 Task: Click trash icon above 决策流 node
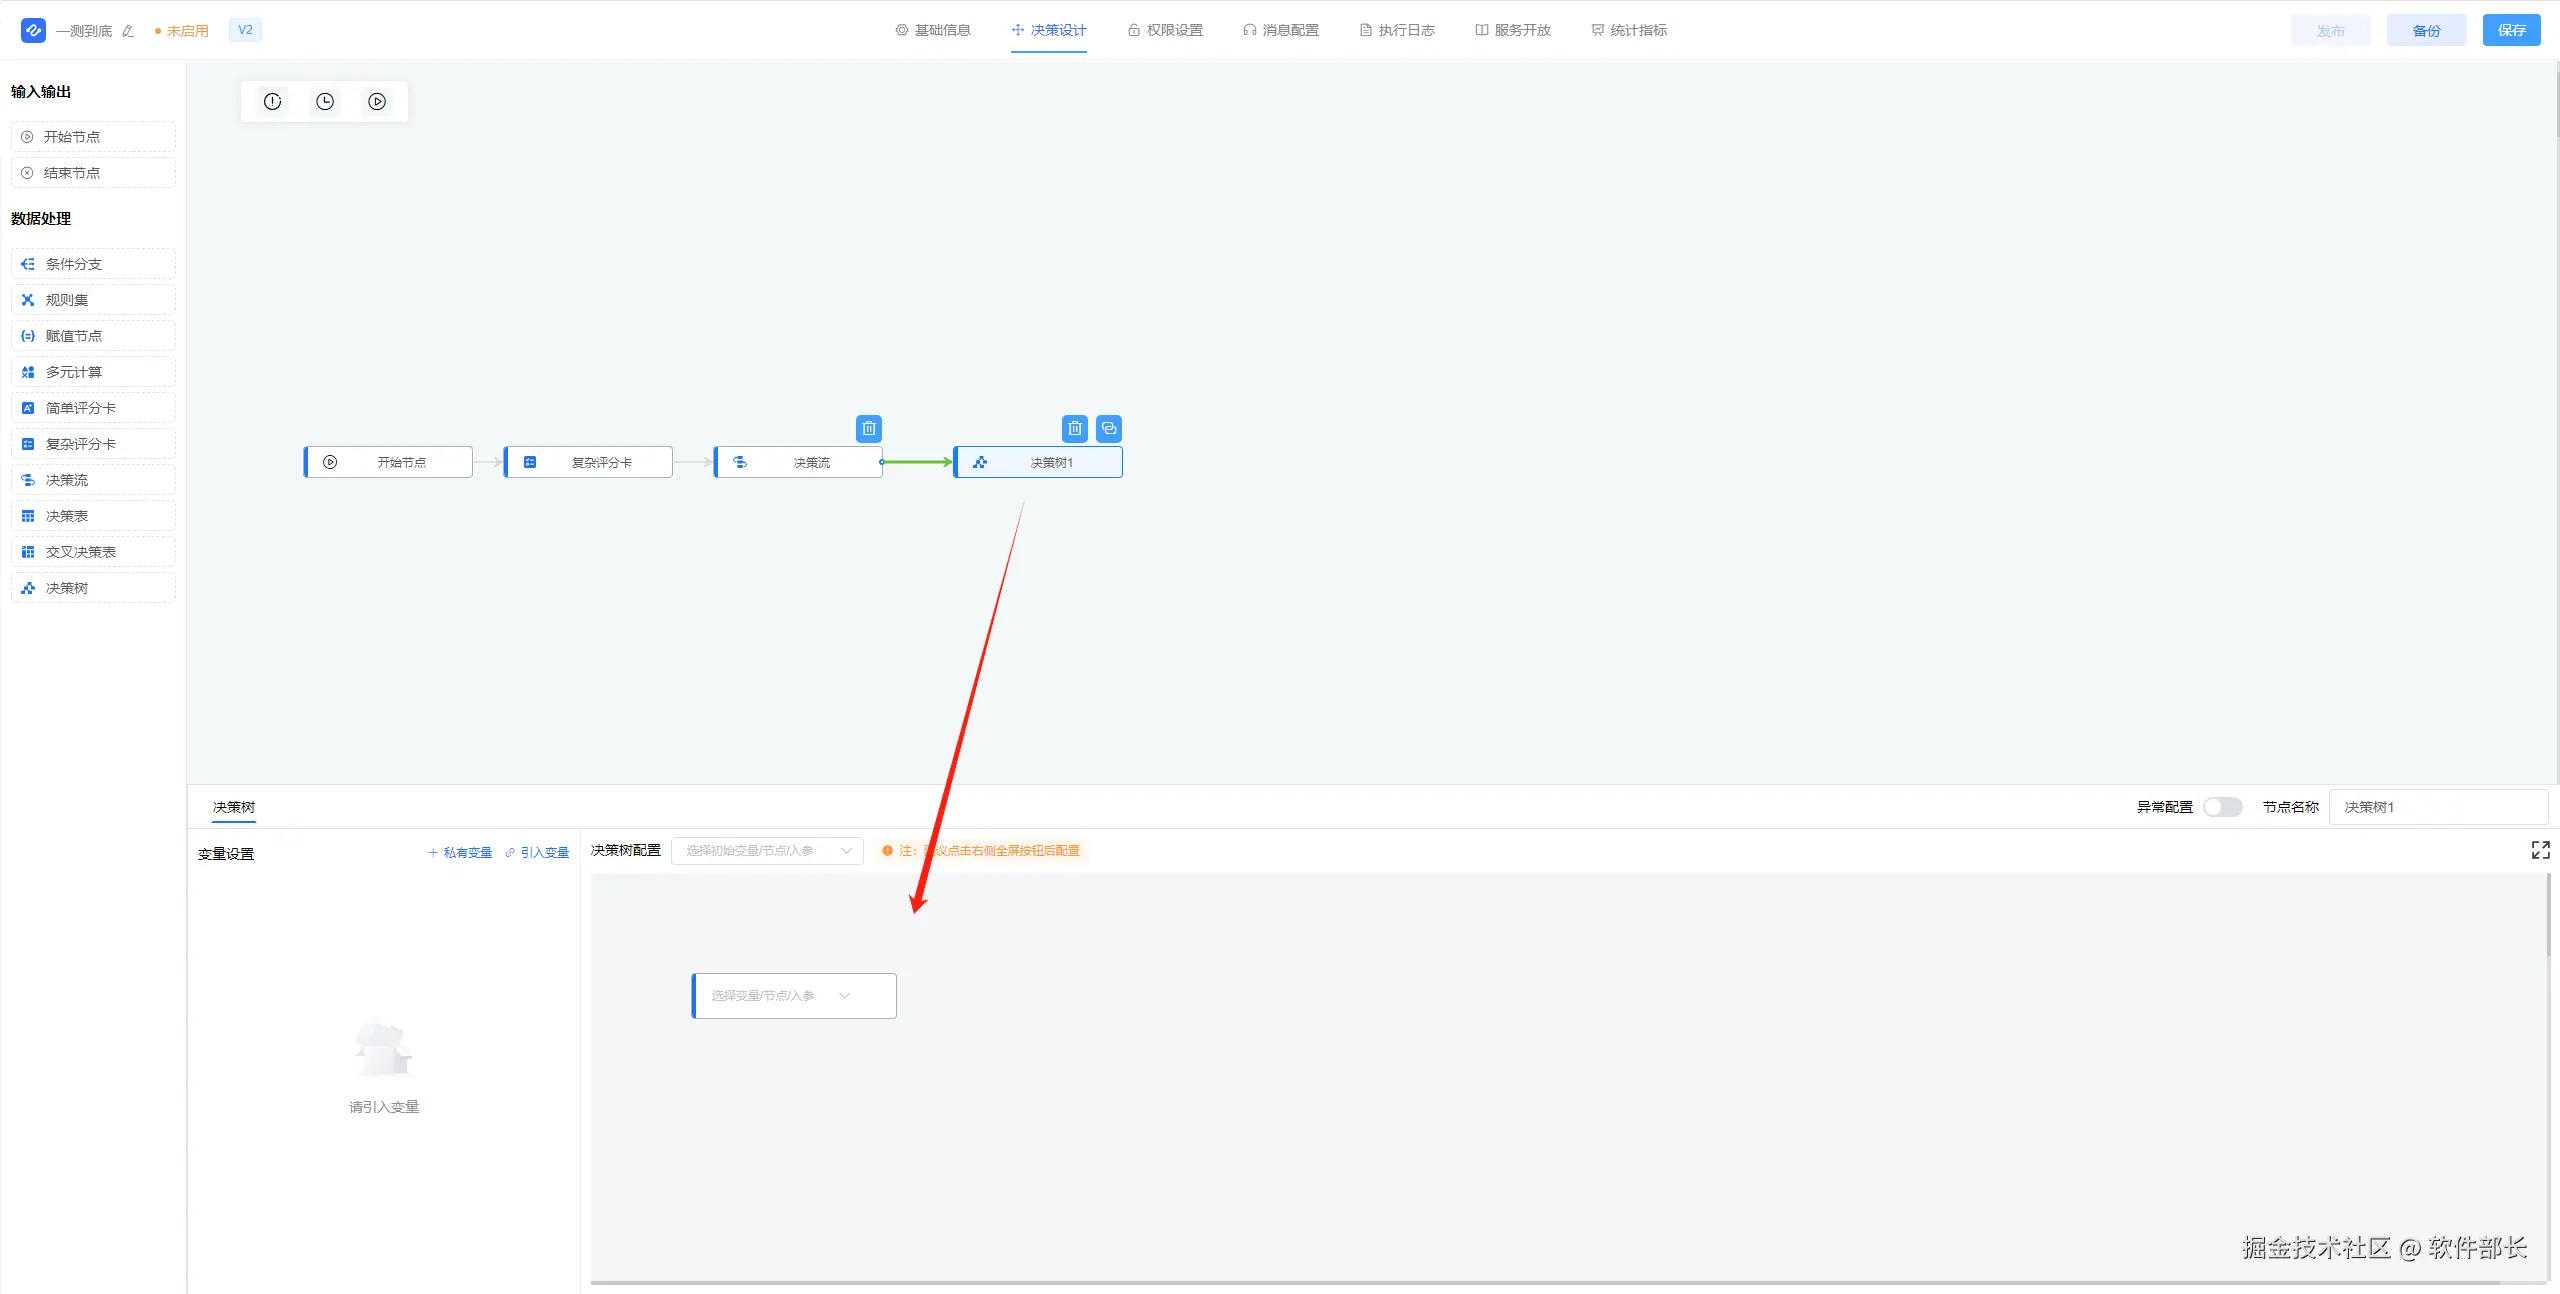(x=869, y=429)
